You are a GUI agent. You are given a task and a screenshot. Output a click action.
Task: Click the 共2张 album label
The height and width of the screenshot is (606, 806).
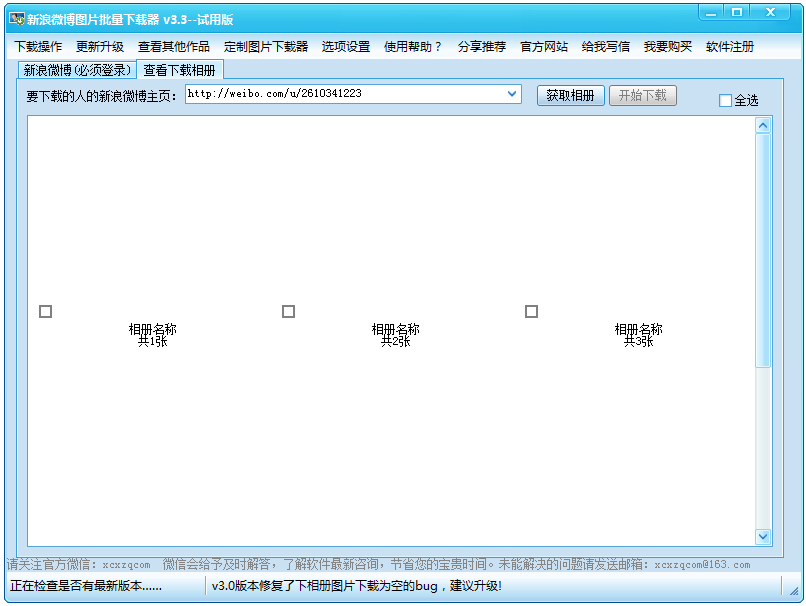(396, 341)
